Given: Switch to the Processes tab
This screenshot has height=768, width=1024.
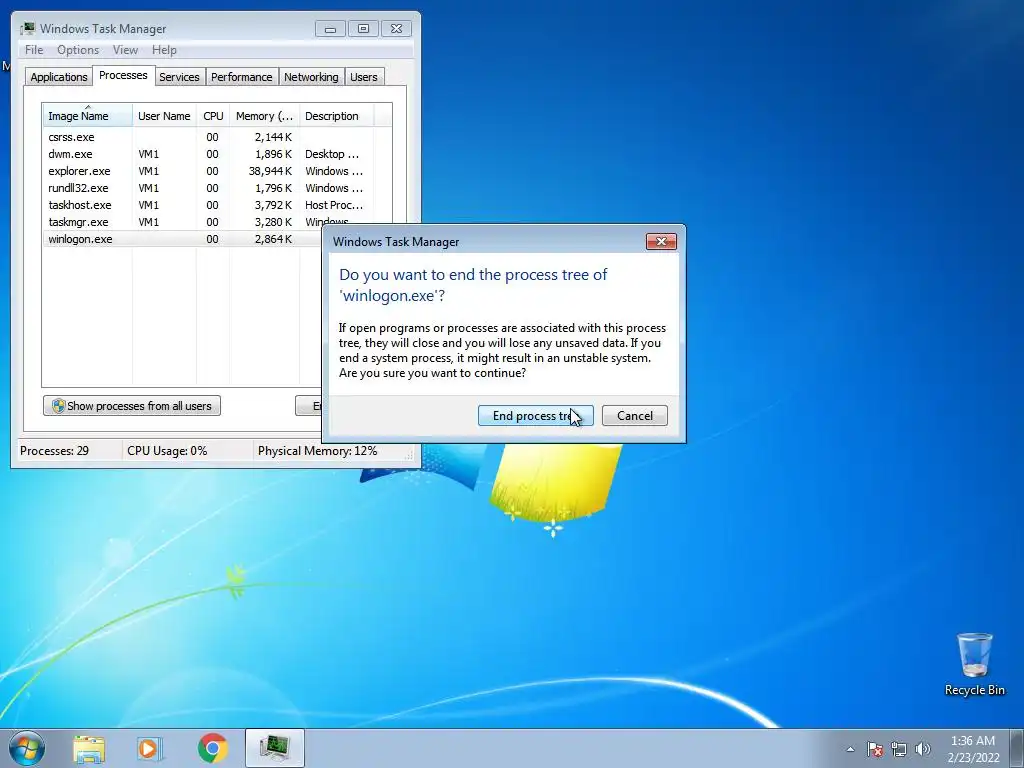Looking at the screenshot, I should pos(123,75).
